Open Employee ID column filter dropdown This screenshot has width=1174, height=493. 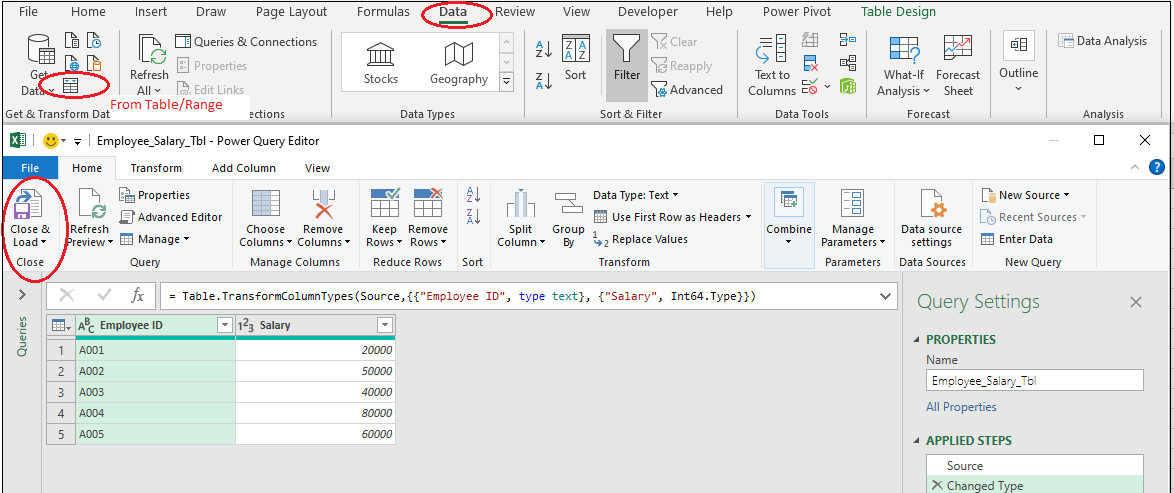click(224, 325)
